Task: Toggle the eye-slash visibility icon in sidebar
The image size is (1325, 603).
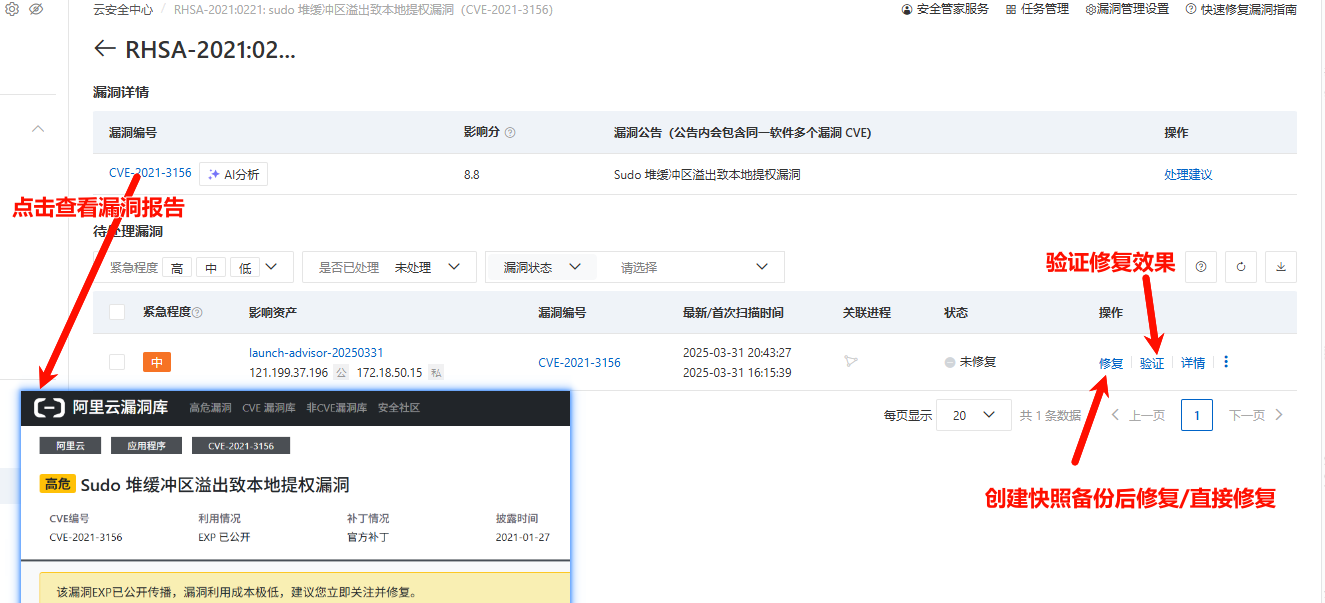Action: tap(36, 9)
